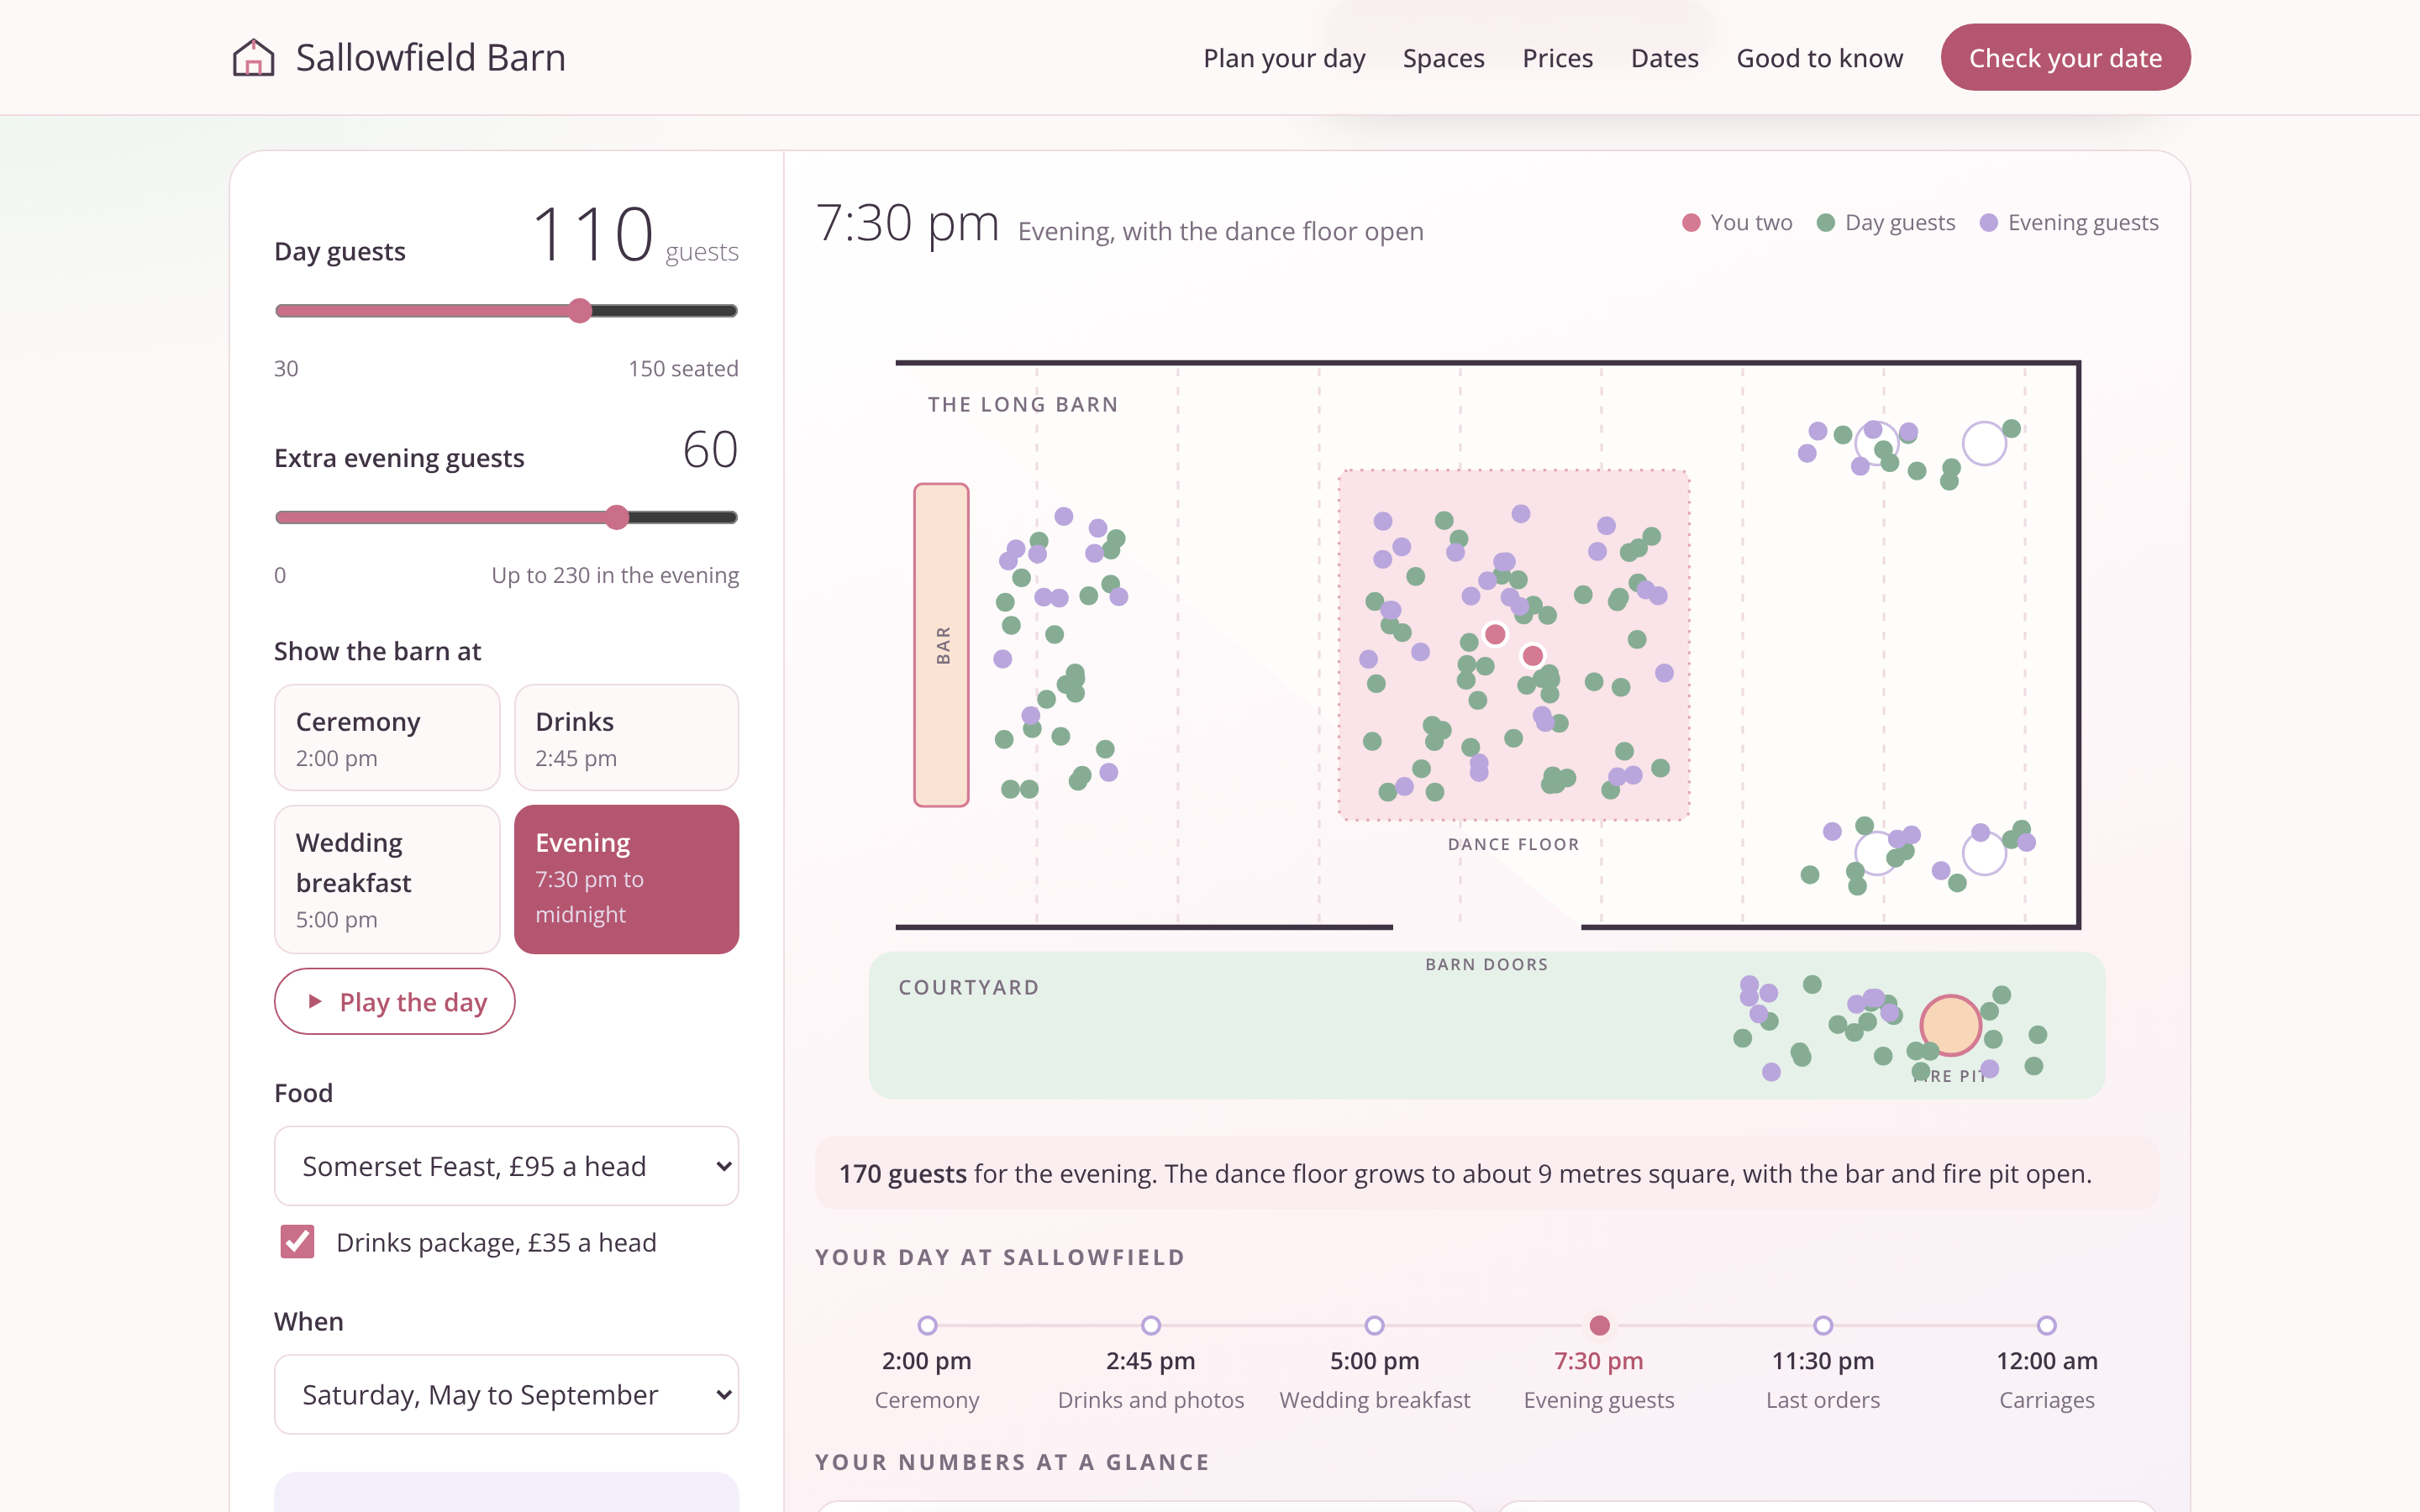Click the Evening guests legend dot
This screenshot has width=2420, height=1512.
[x=1988, y=223]
